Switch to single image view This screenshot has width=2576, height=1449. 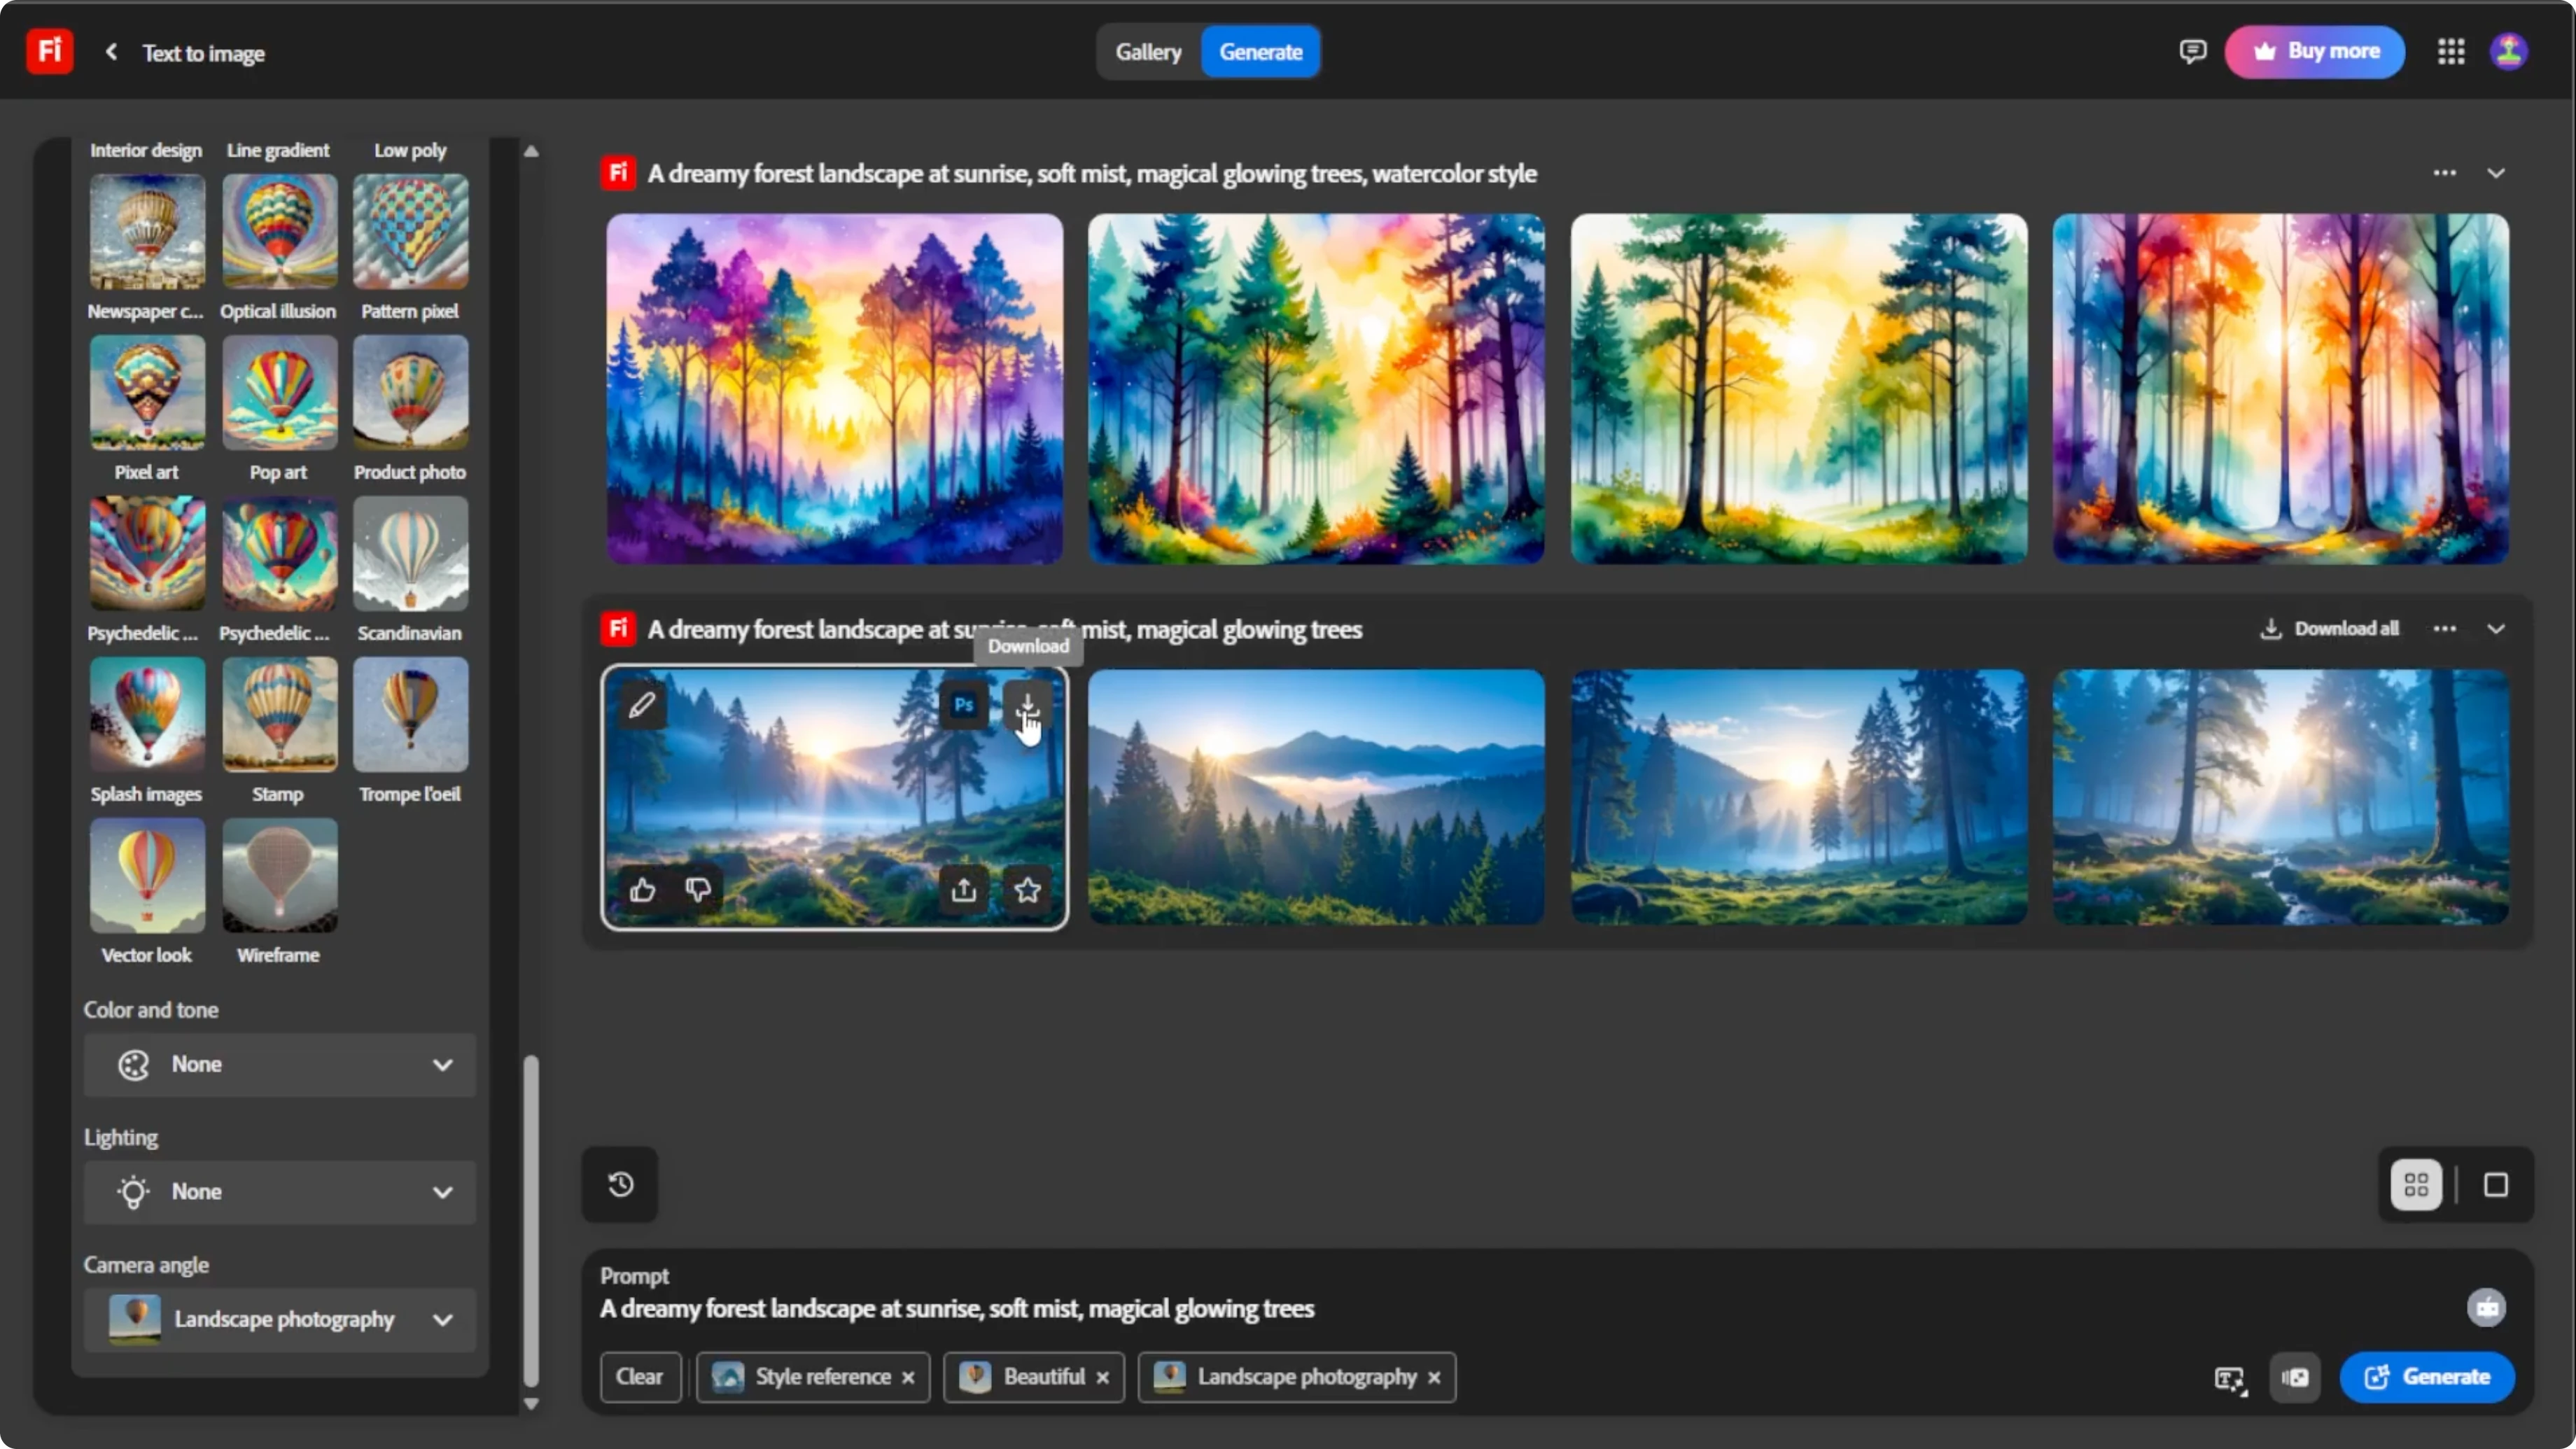[2495, 1184]
